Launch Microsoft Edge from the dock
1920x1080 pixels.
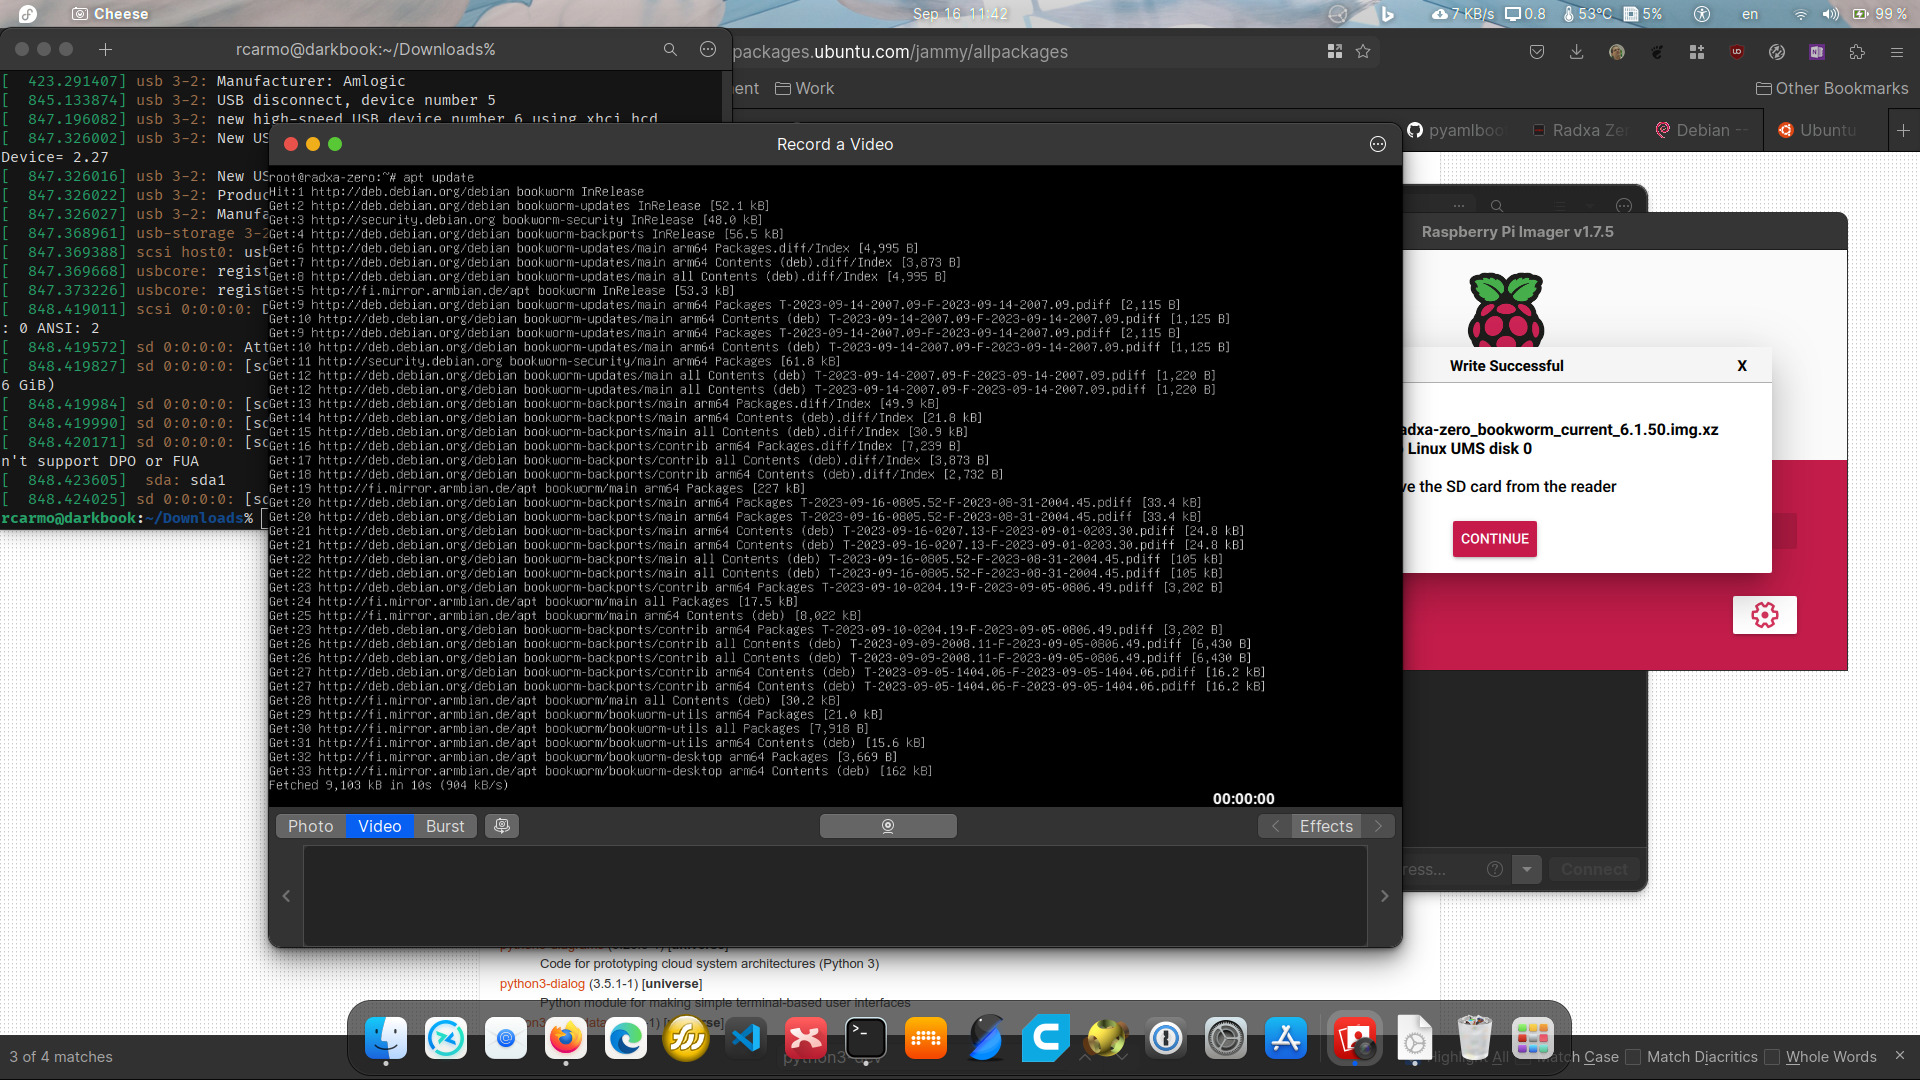tap(626, 1039)
